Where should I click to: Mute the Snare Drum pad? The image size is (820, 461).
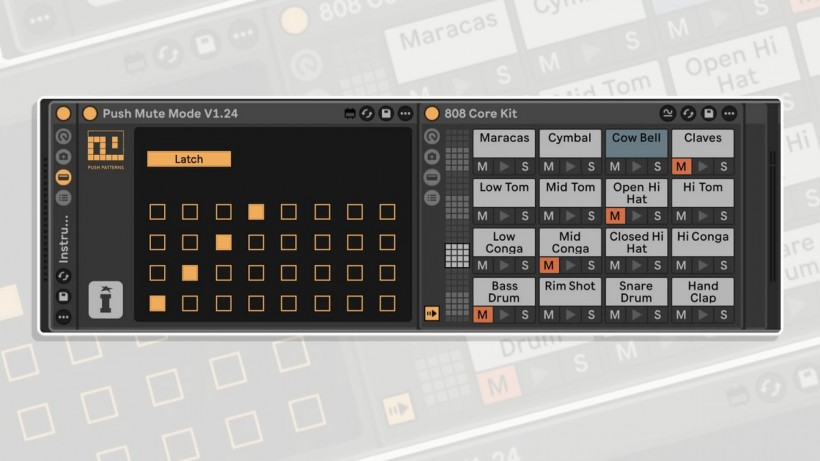pos(615,315)
